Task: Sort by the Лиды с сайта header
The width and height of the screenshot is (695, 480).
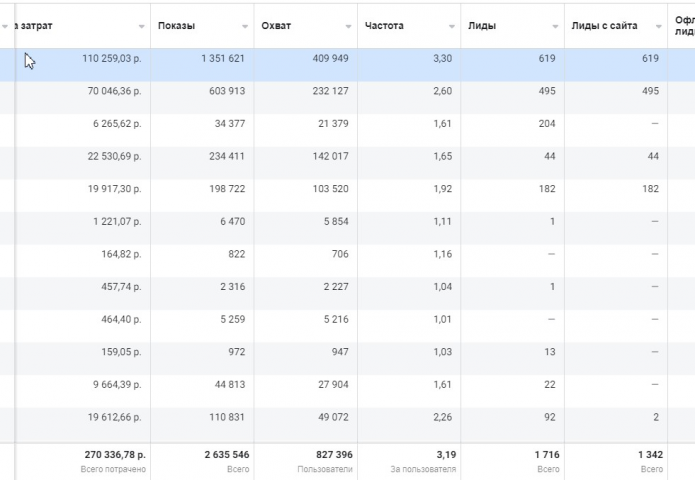Action: [x=604, y=26]
